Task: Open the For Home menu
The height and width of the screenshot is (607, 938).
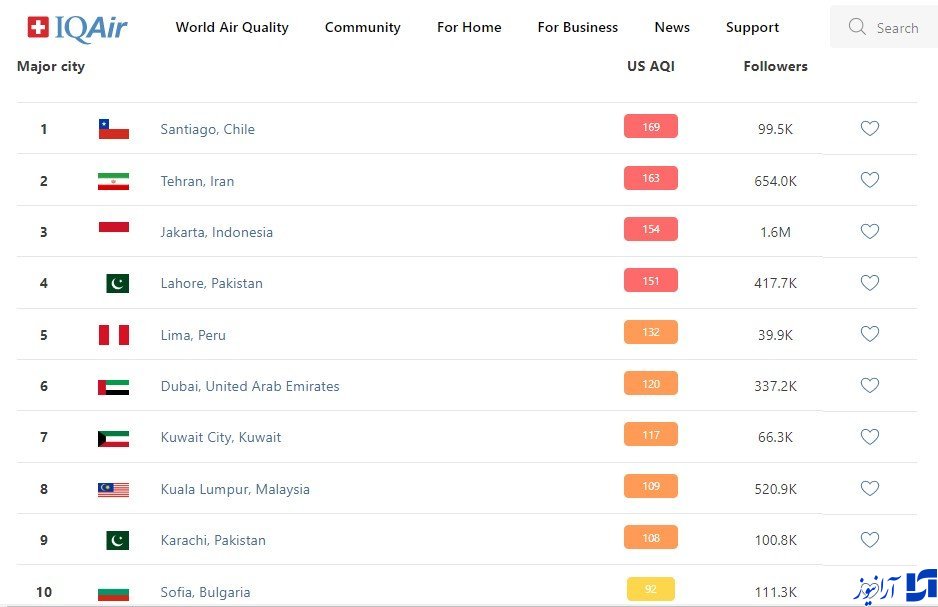Action: (x=469, y=27)
